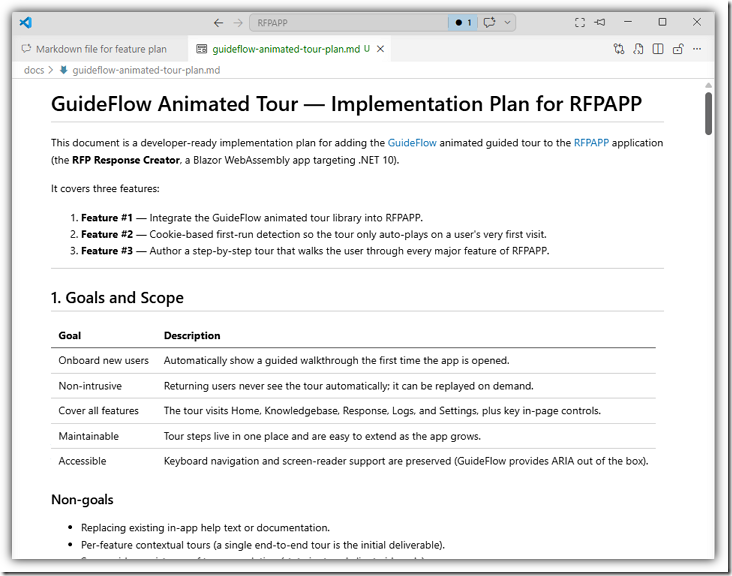This screenshot has height=576, width=732.
Task: Click the fullscreen brackets icon
Action: tap(580, 22)
